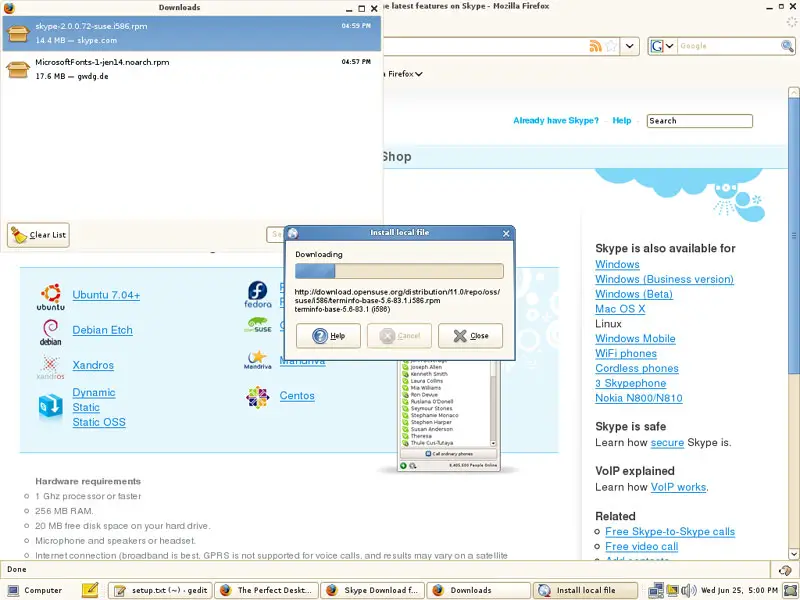Open the Windows (Beta) link
Screen dimensions: 800x600
pos(634,294)
